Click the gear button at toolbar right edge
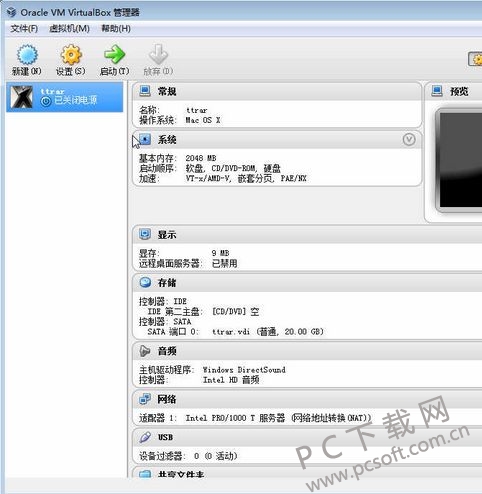The height and width of the screenshot is (494, 482). (x=476, y=60)
